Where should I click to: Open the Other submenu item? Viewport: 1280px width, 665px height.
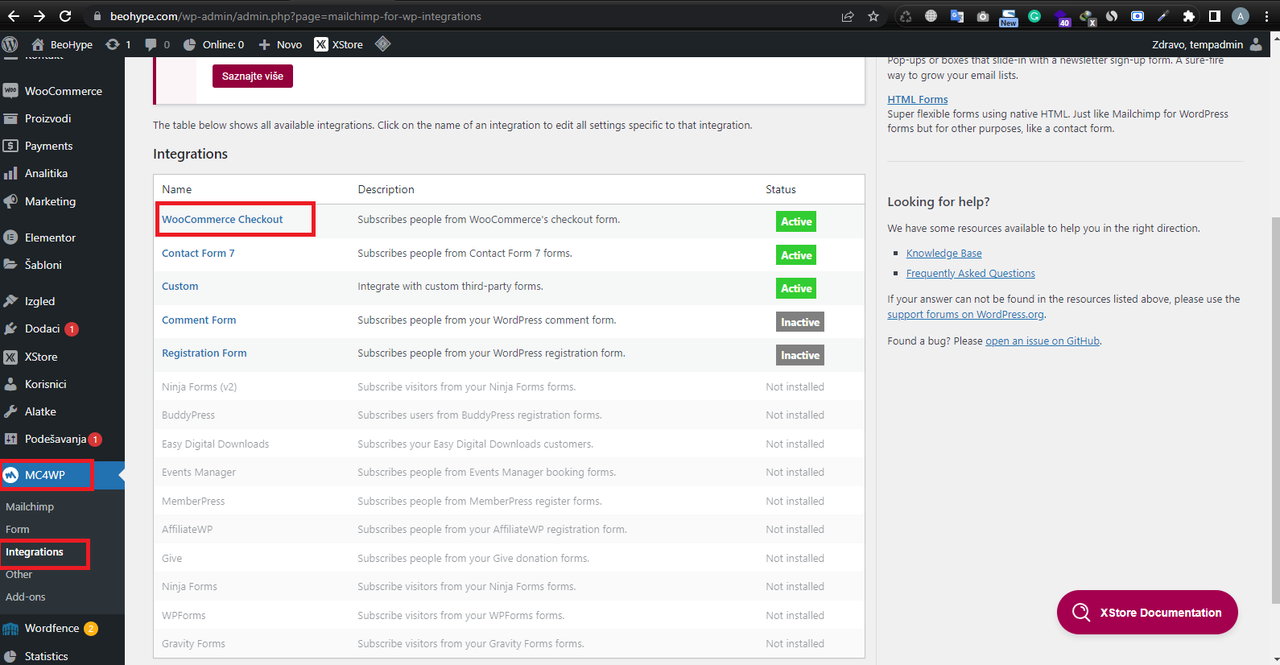[x=19, y=574]
